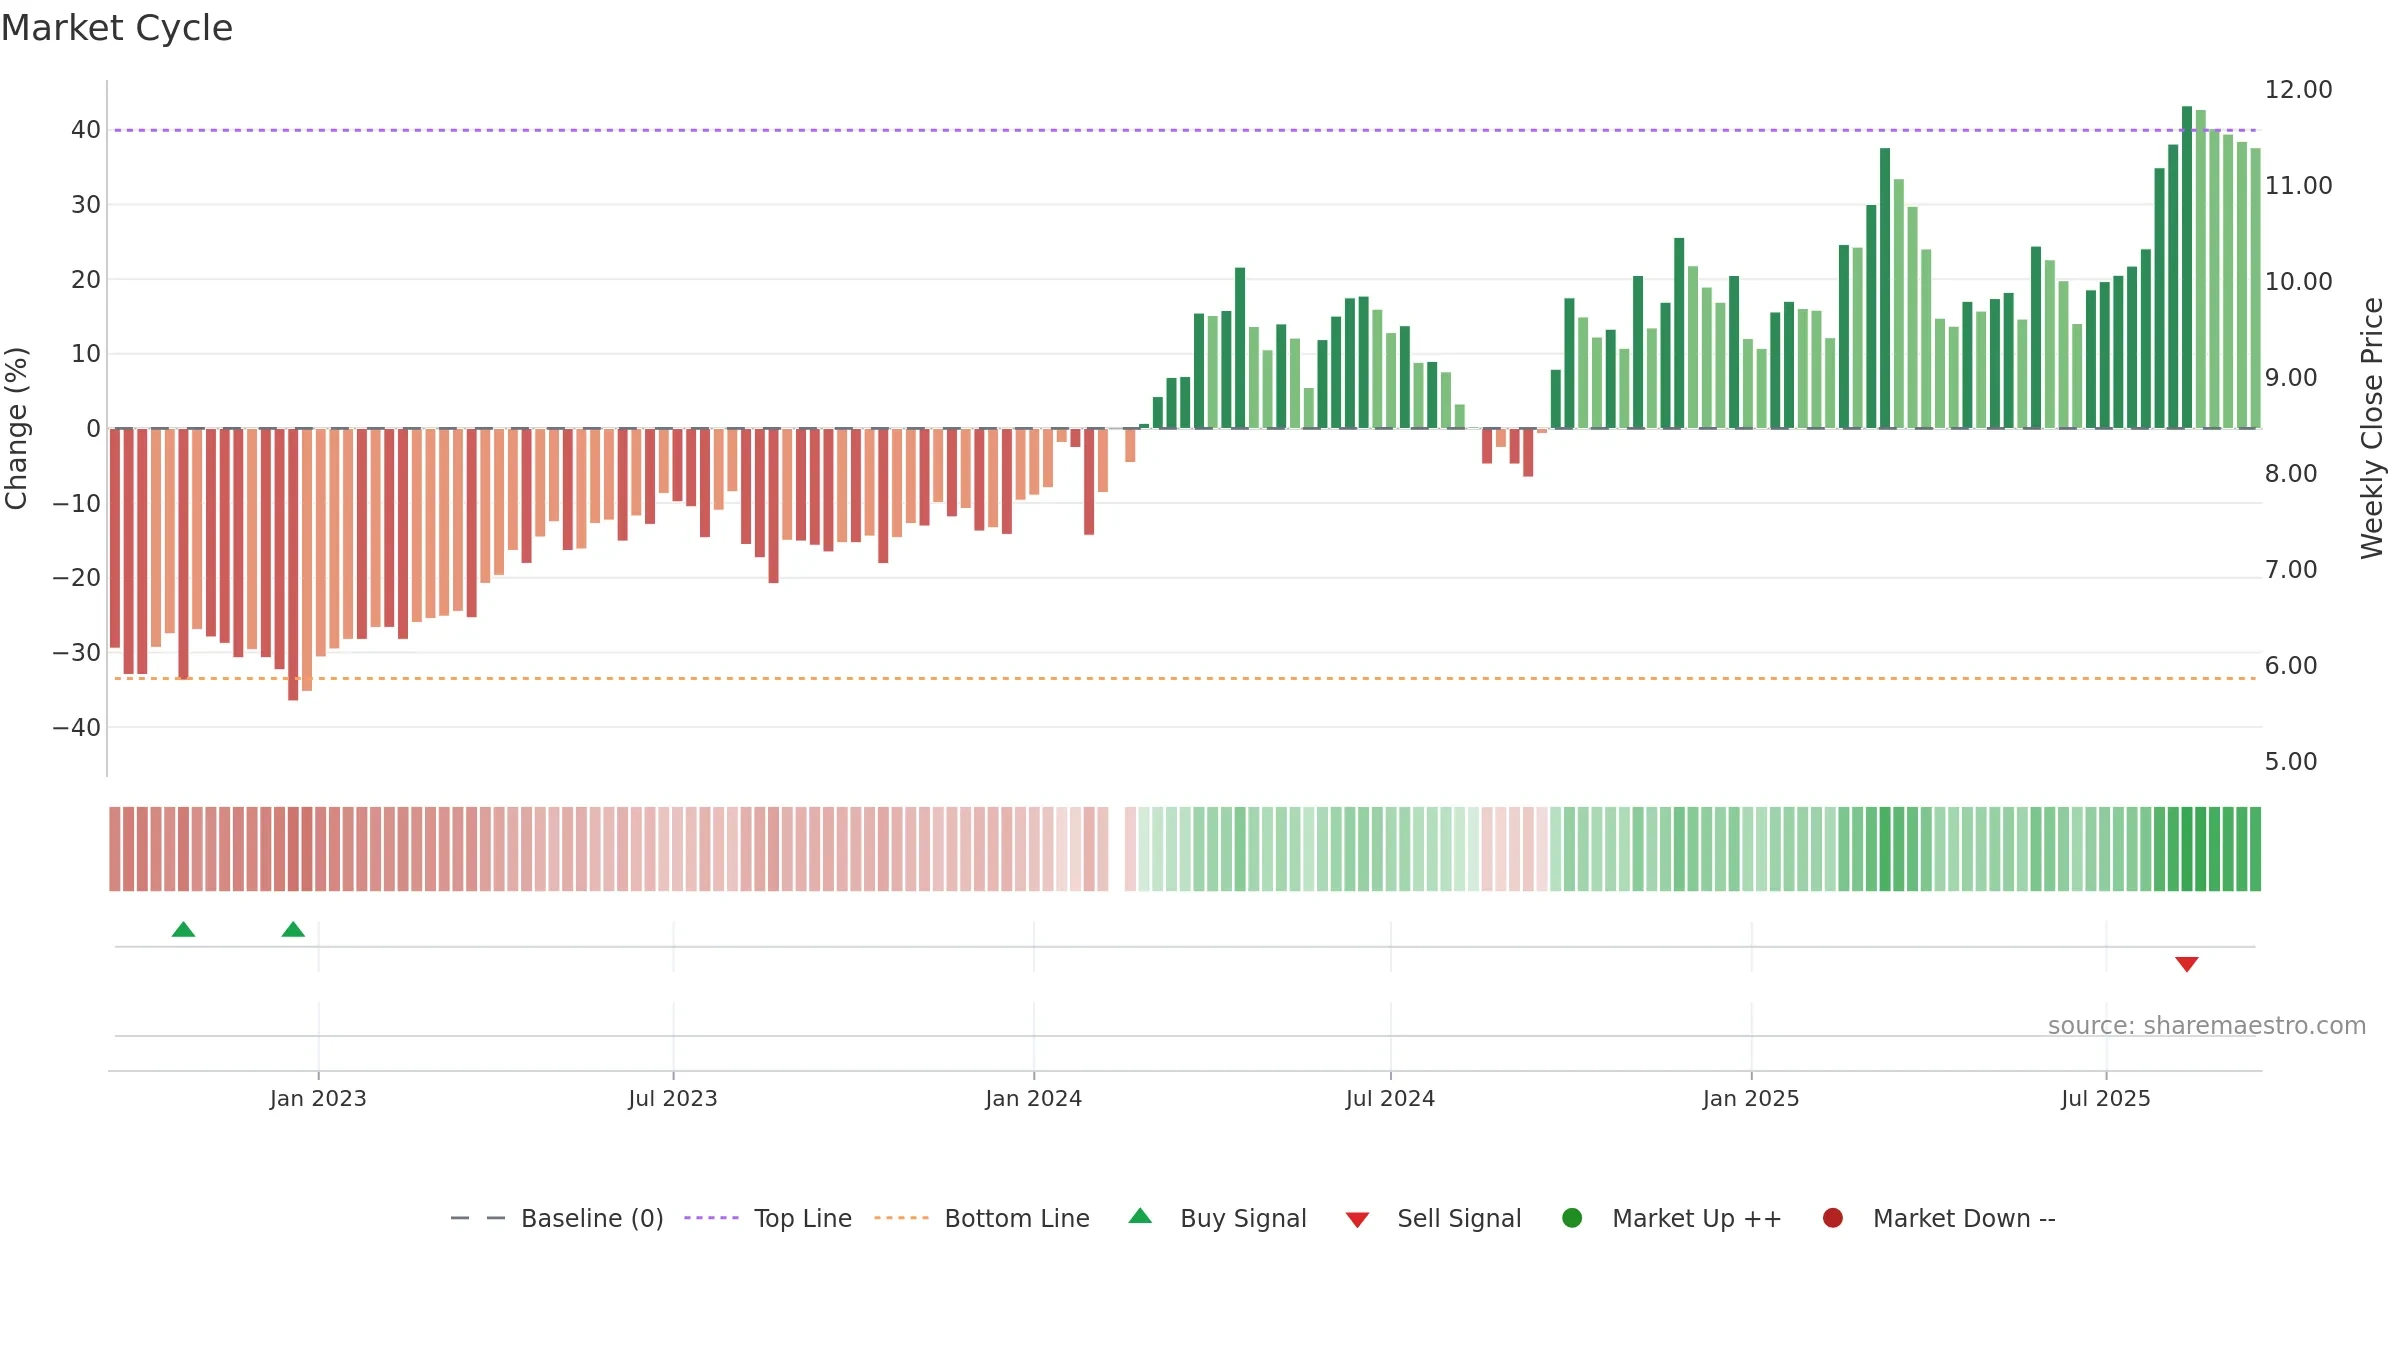Click the Jul 2025 x-axis label
The image size is (2400, 1350).
tap(2106, 1099)
